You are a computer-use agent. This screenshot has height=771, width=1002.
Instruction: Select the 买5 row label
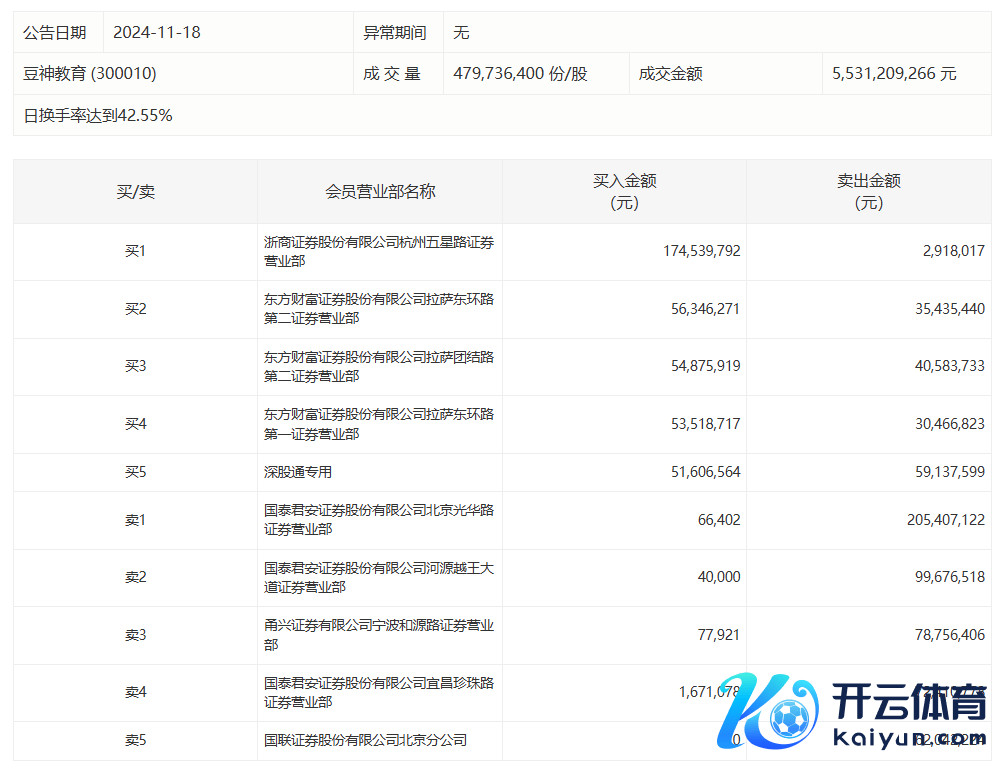click(x=135, y=472)
